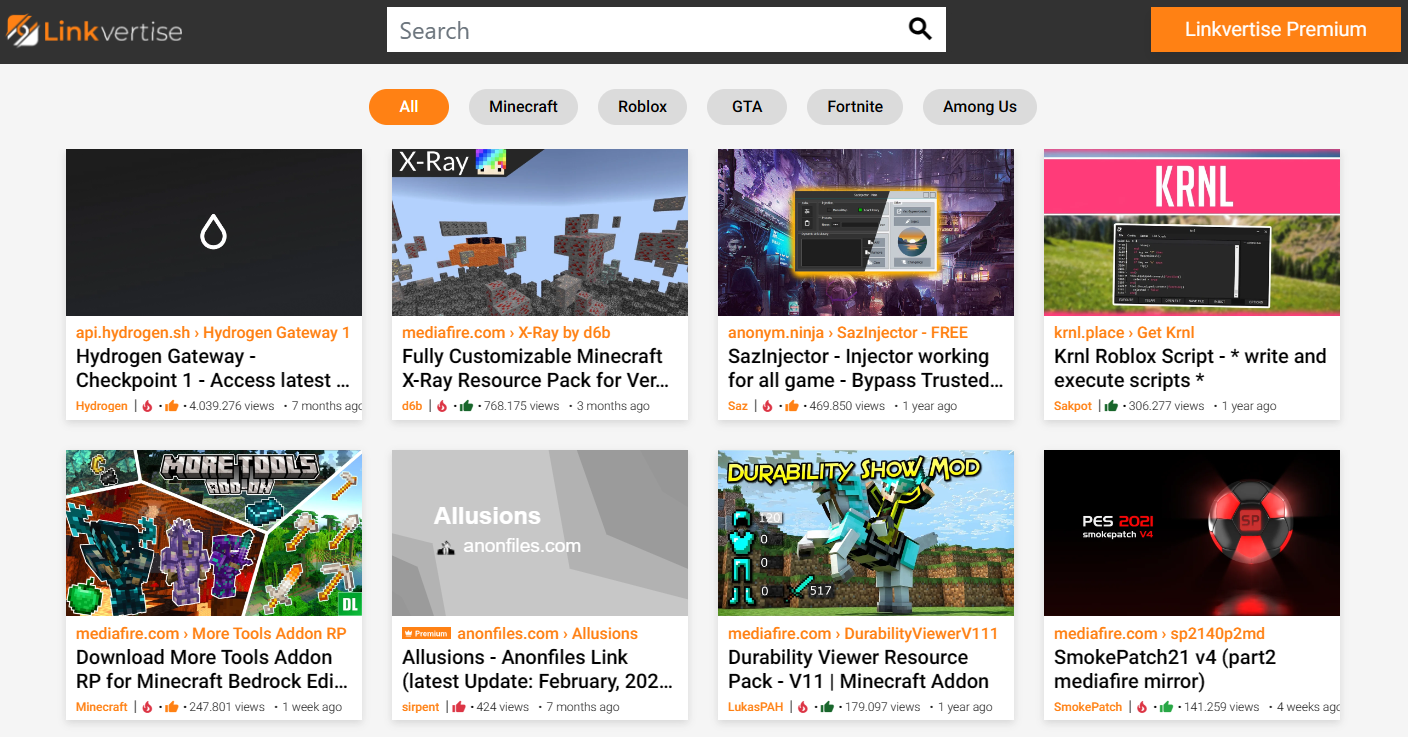Image resolution: width=1408 pixels, height=737 pixels.
Task: Open the 'SmokePatch21 v4' title
Action: [x=1165, y=669]
